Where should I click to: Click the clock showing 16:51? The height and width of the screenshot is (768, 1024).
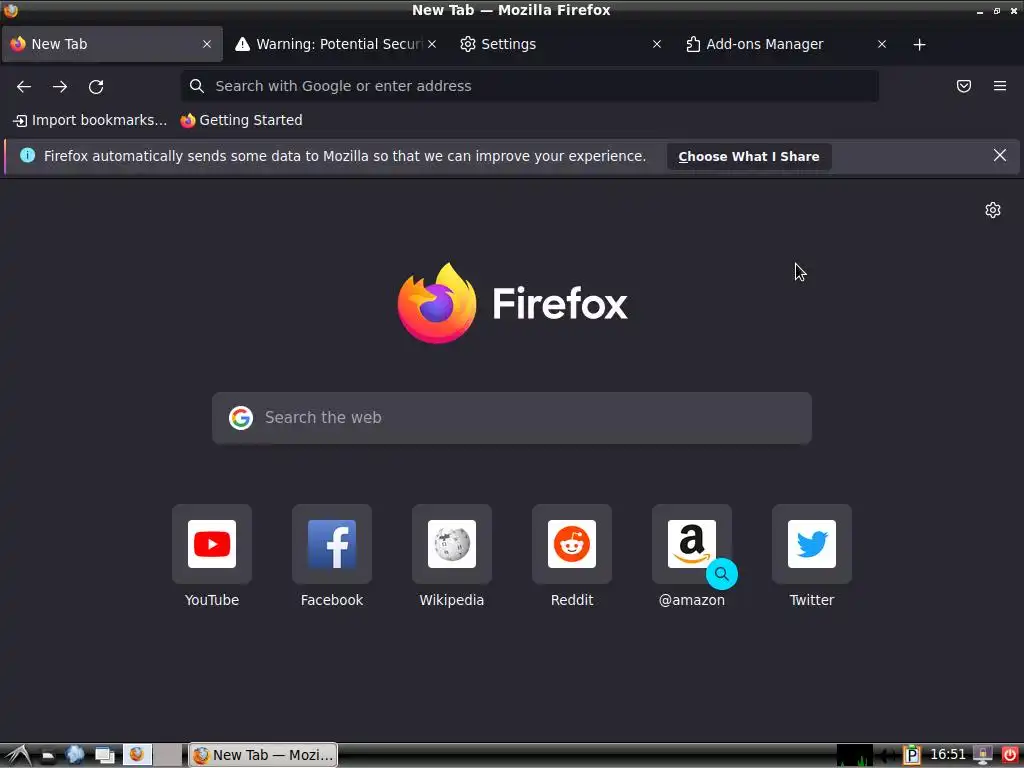click(x=948, y=755)
